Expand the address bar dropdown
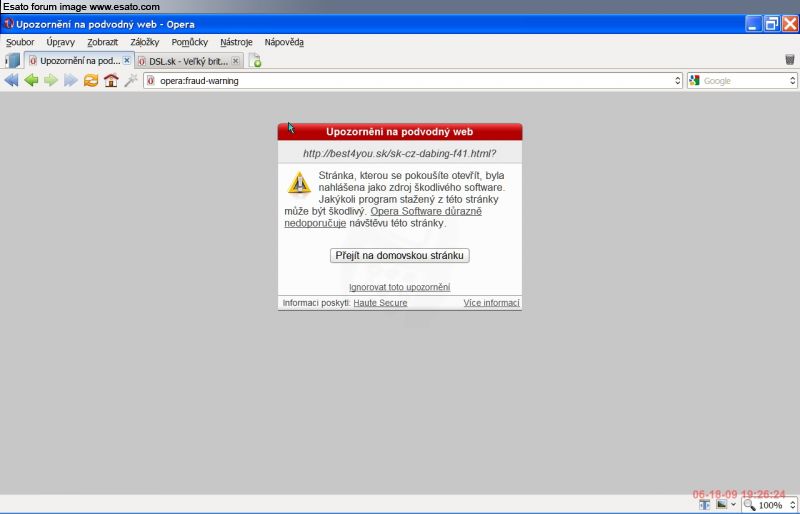 [x=678, y=81]
